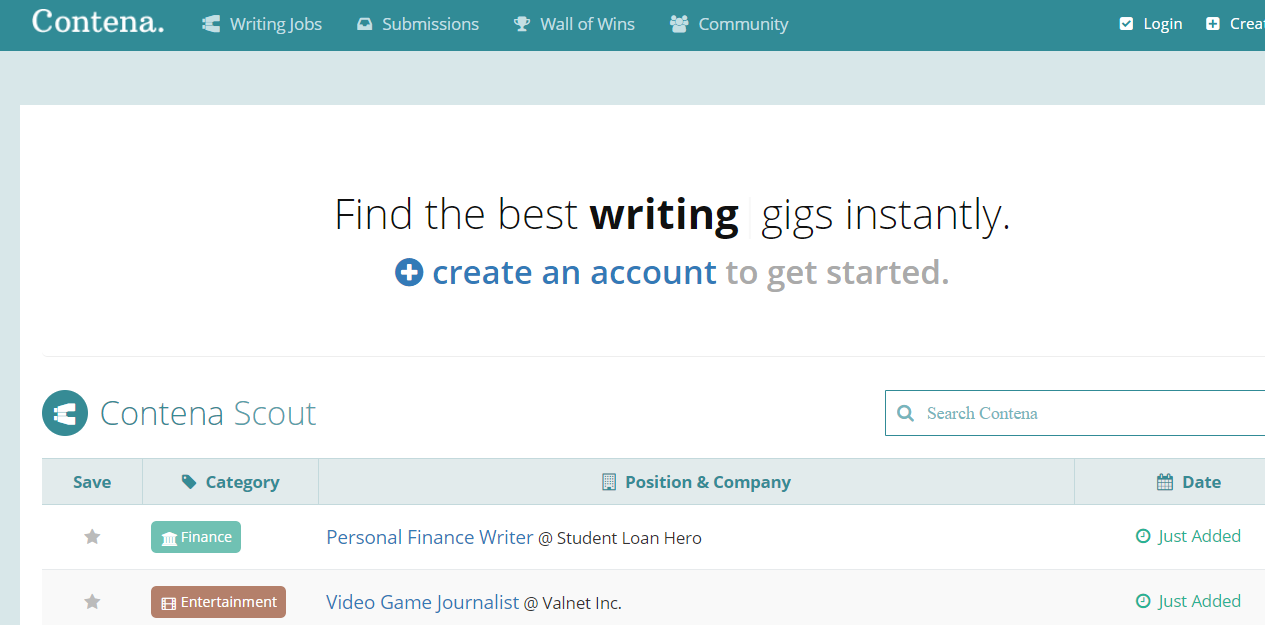Open the Writing Jobs menu item
The image size is (1265, 625).
tap(262, 24)
